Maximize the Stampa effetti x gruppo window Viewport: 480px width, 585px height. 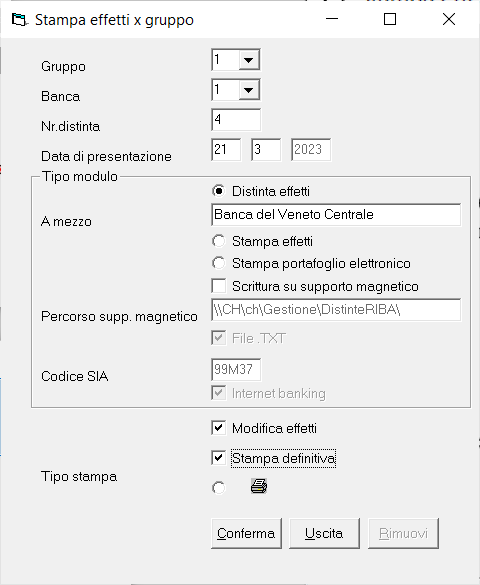click(390, 19)
